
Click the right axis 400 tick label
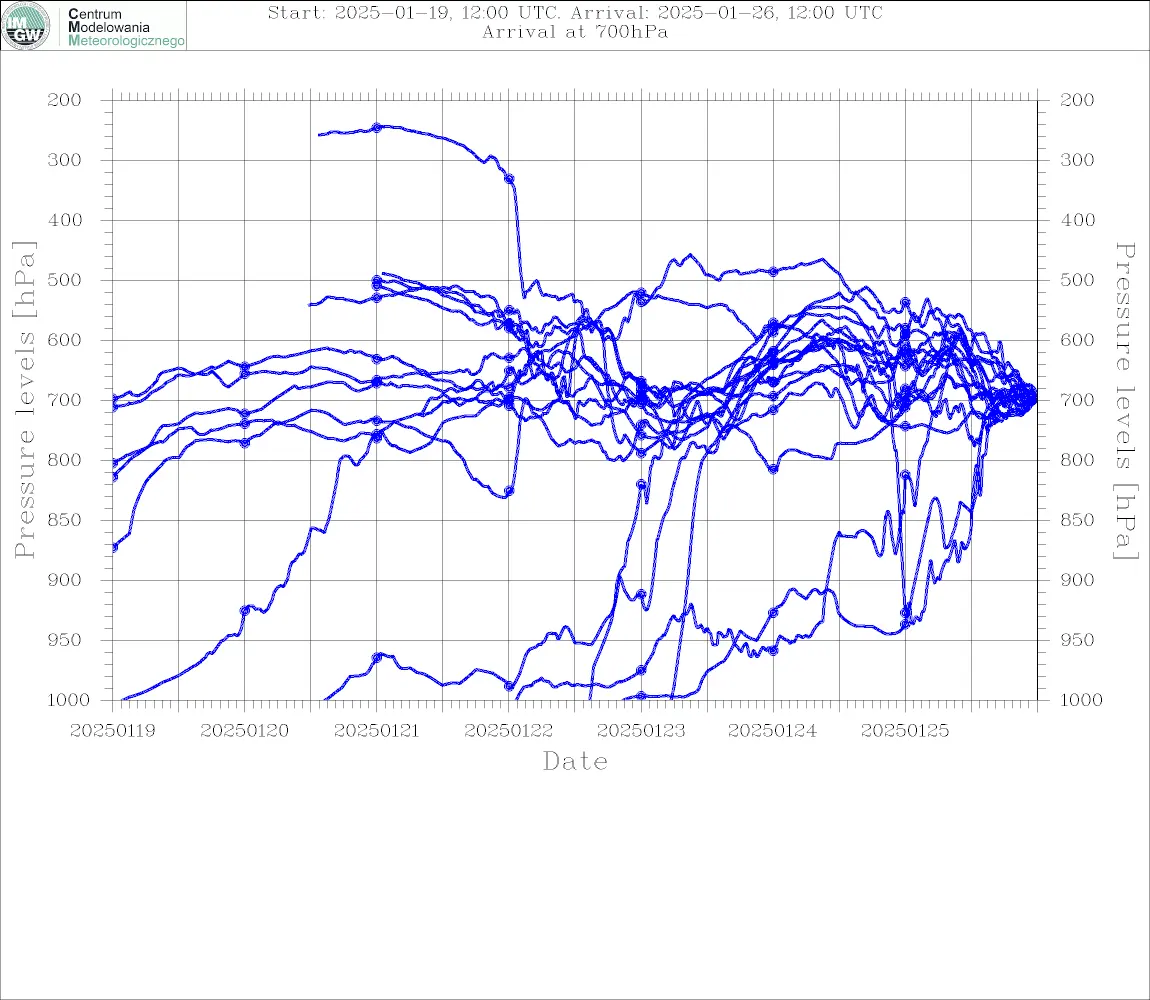[1077, 220]
